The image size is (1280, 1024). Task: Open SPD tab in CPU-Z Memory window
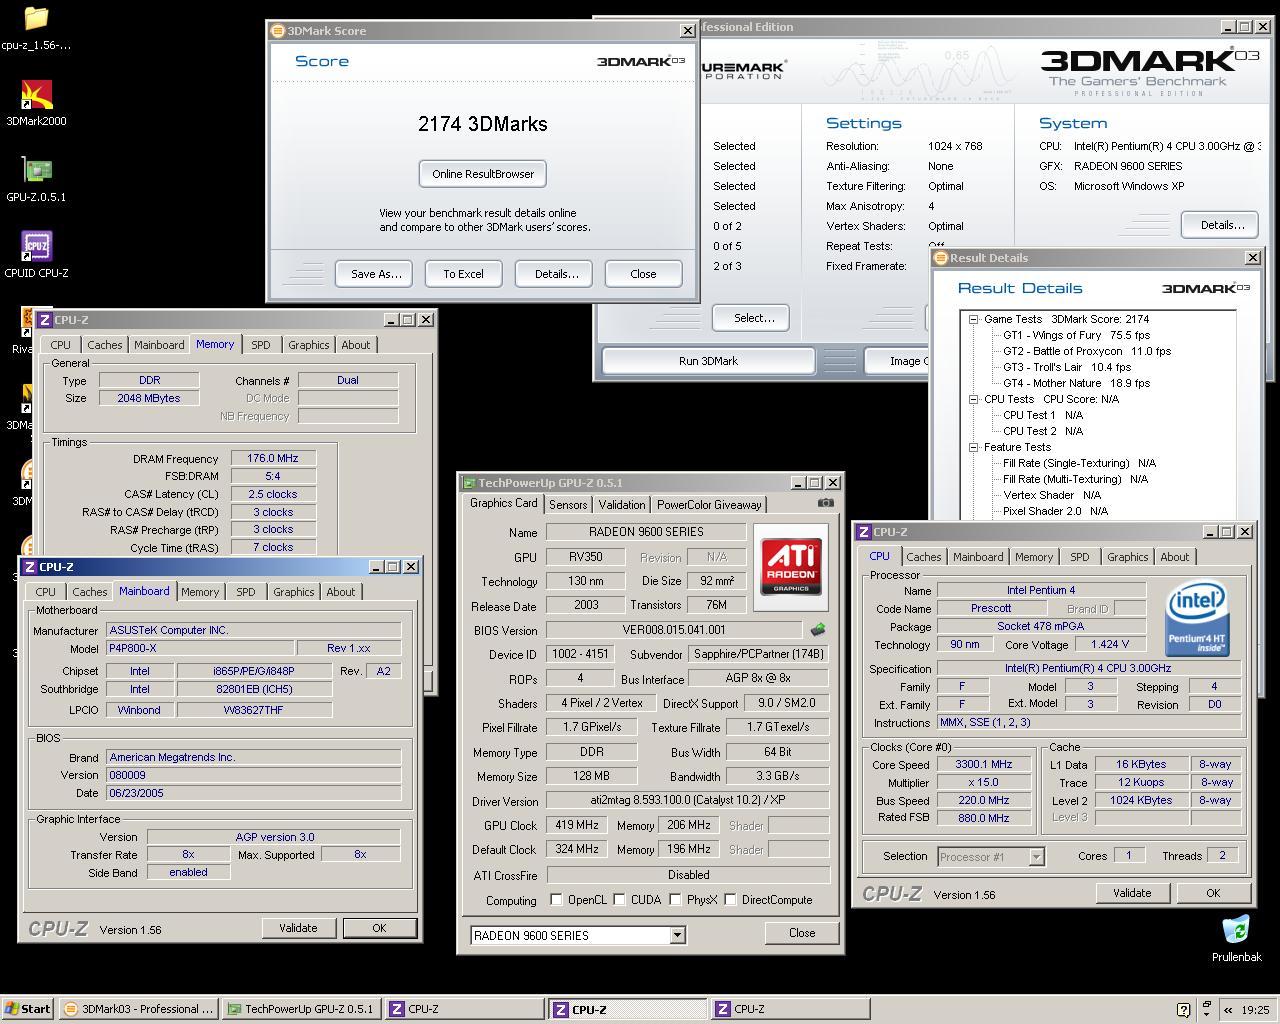tap(260, 345)
